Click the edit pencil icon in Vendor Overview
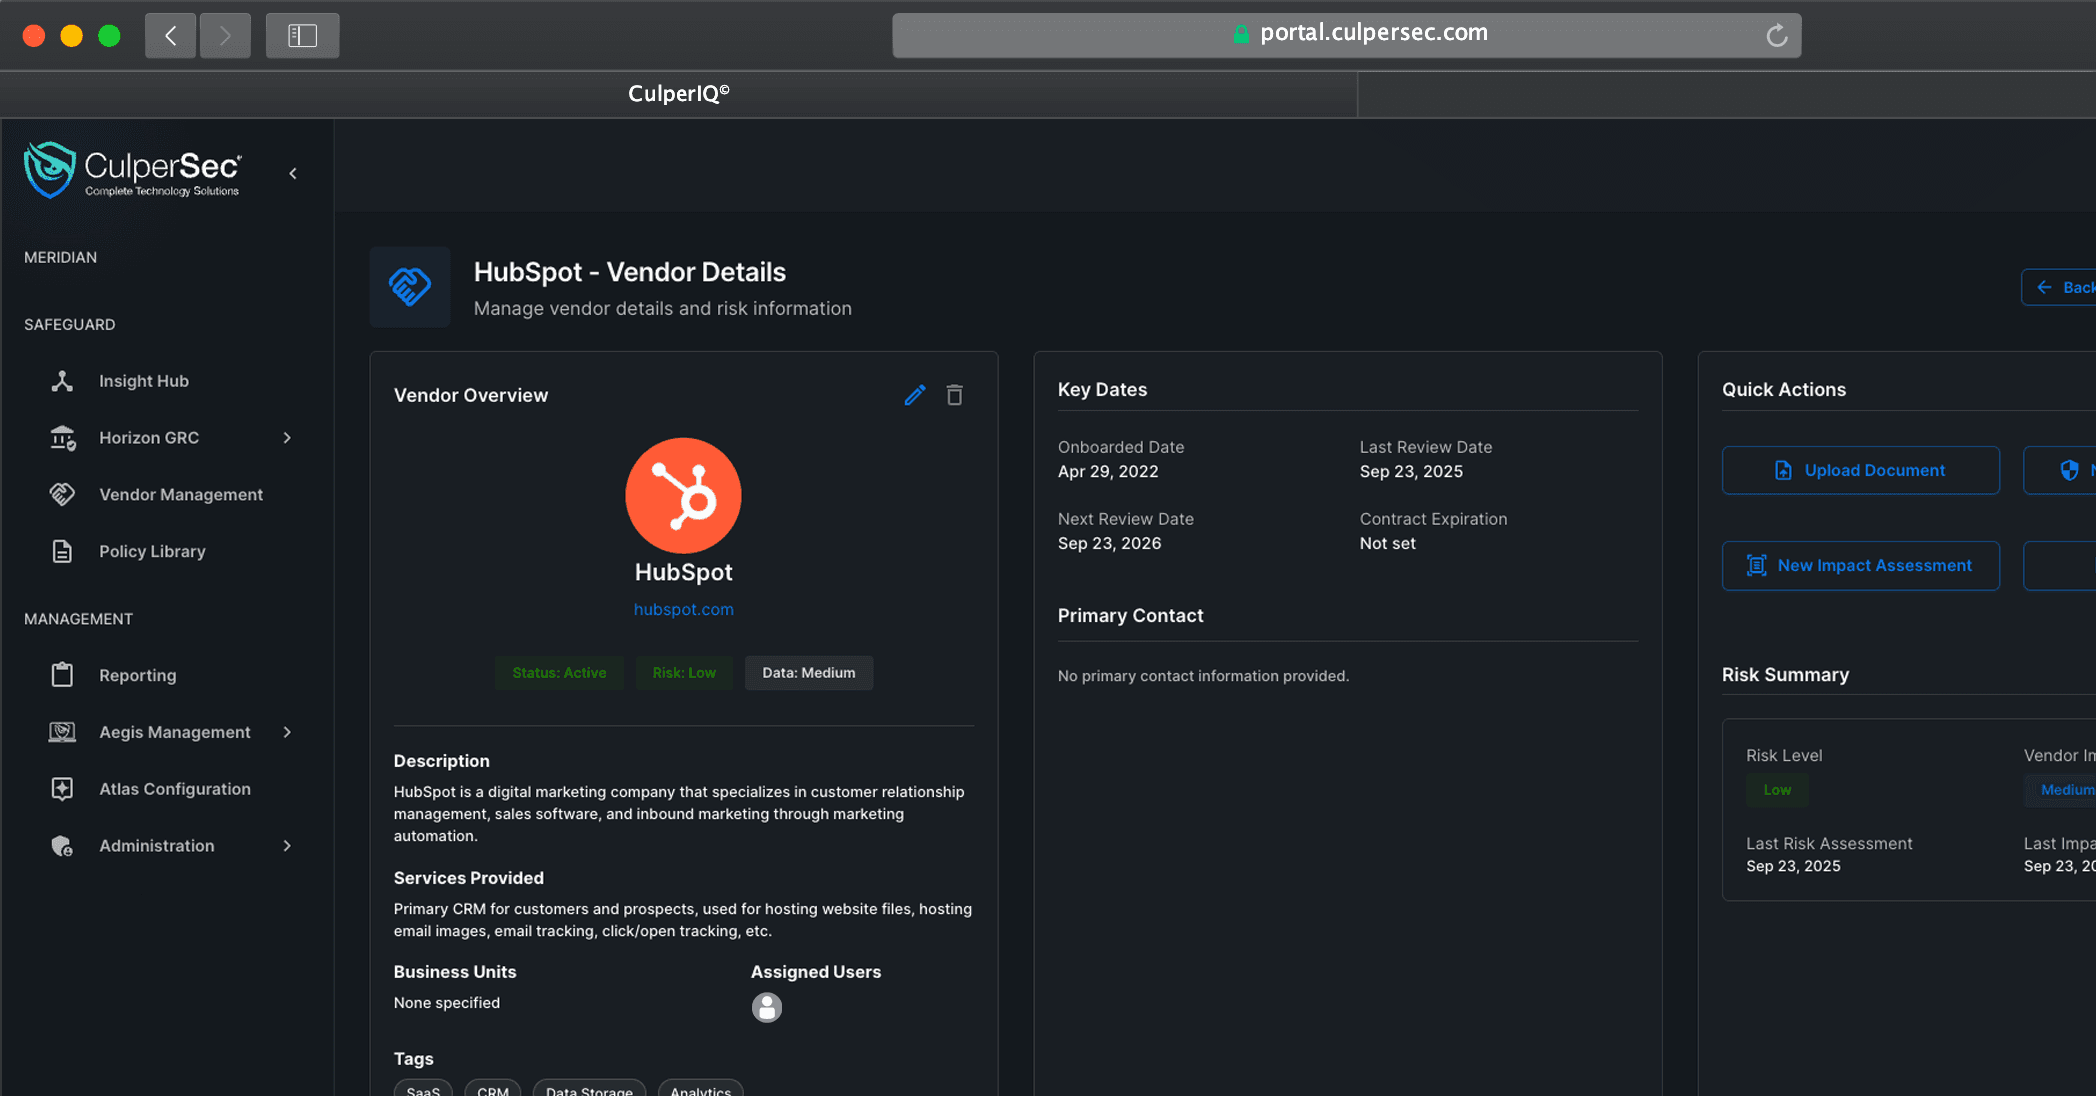 point(914,395)
